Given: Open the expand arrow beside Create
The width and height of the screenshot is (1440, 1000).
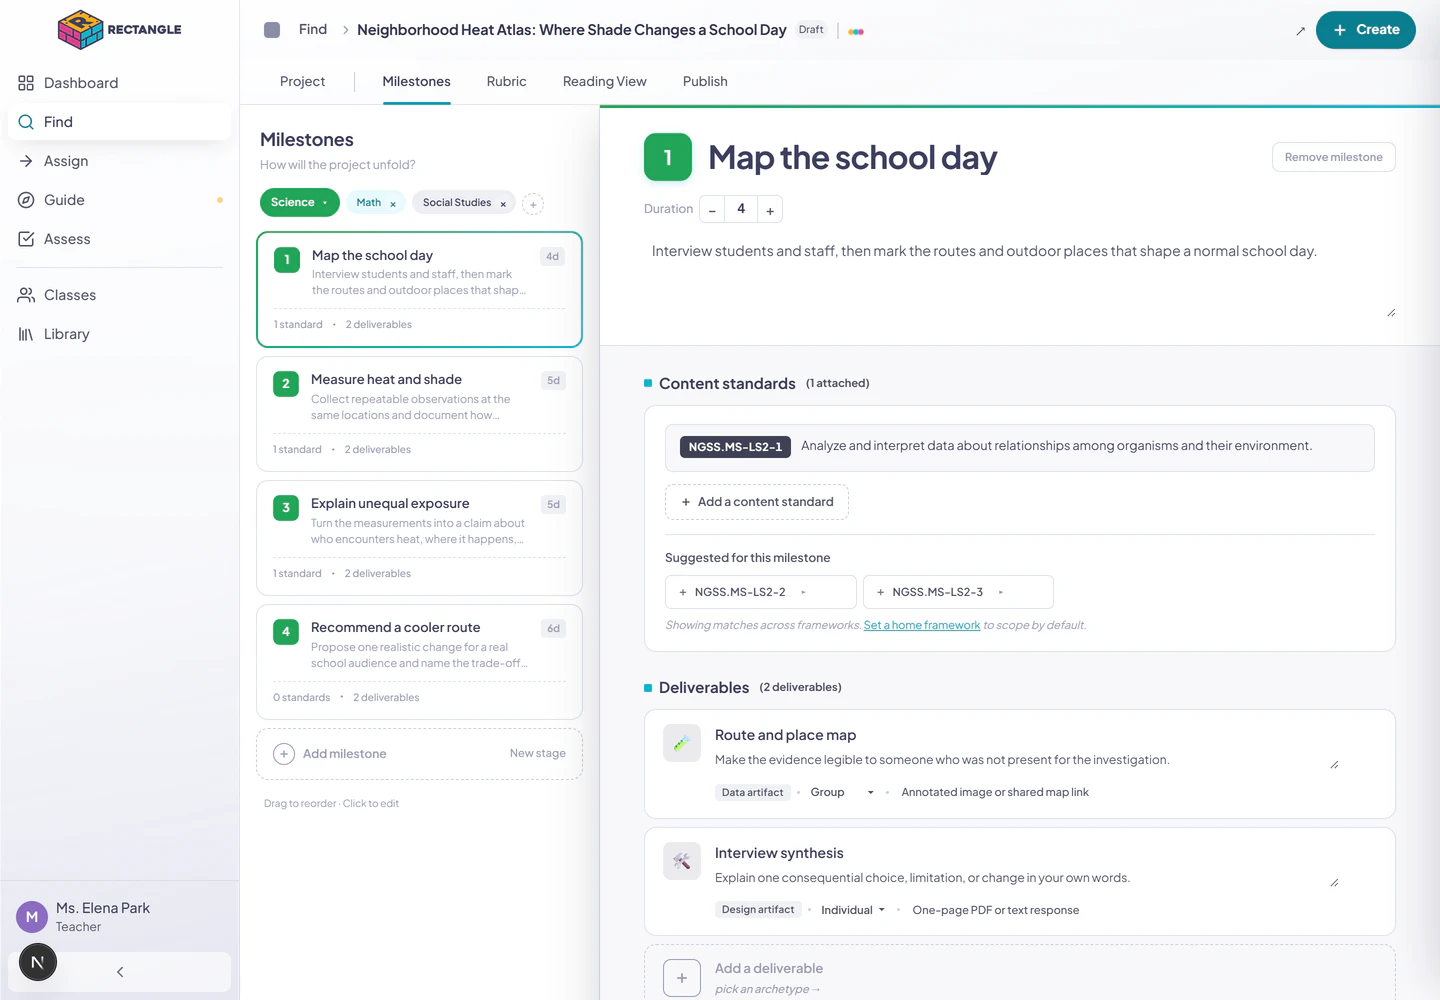Looking at the screenshot, I should pyautogui.click(x=1300, y=31).
